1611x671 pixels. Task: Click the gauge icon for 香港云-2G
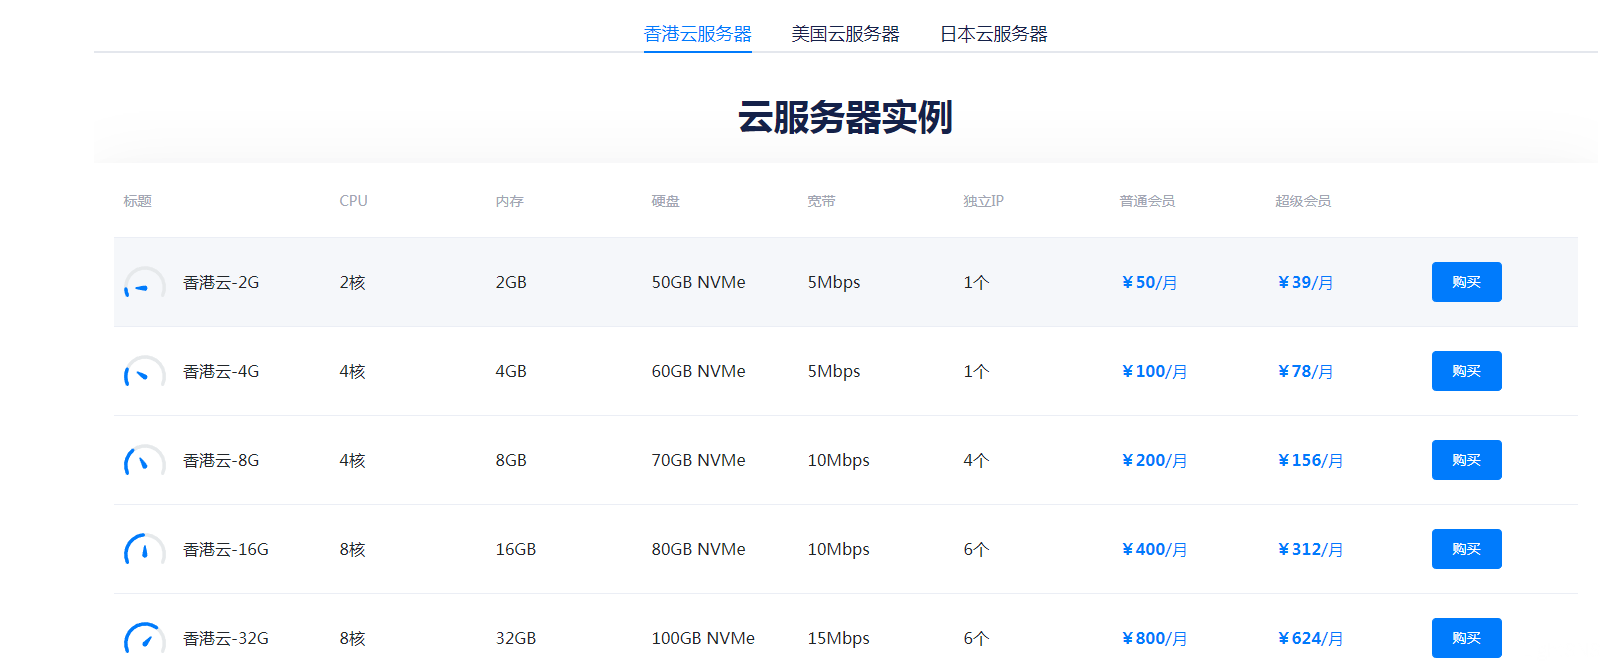pyautogui.click(x=145, y=283)
